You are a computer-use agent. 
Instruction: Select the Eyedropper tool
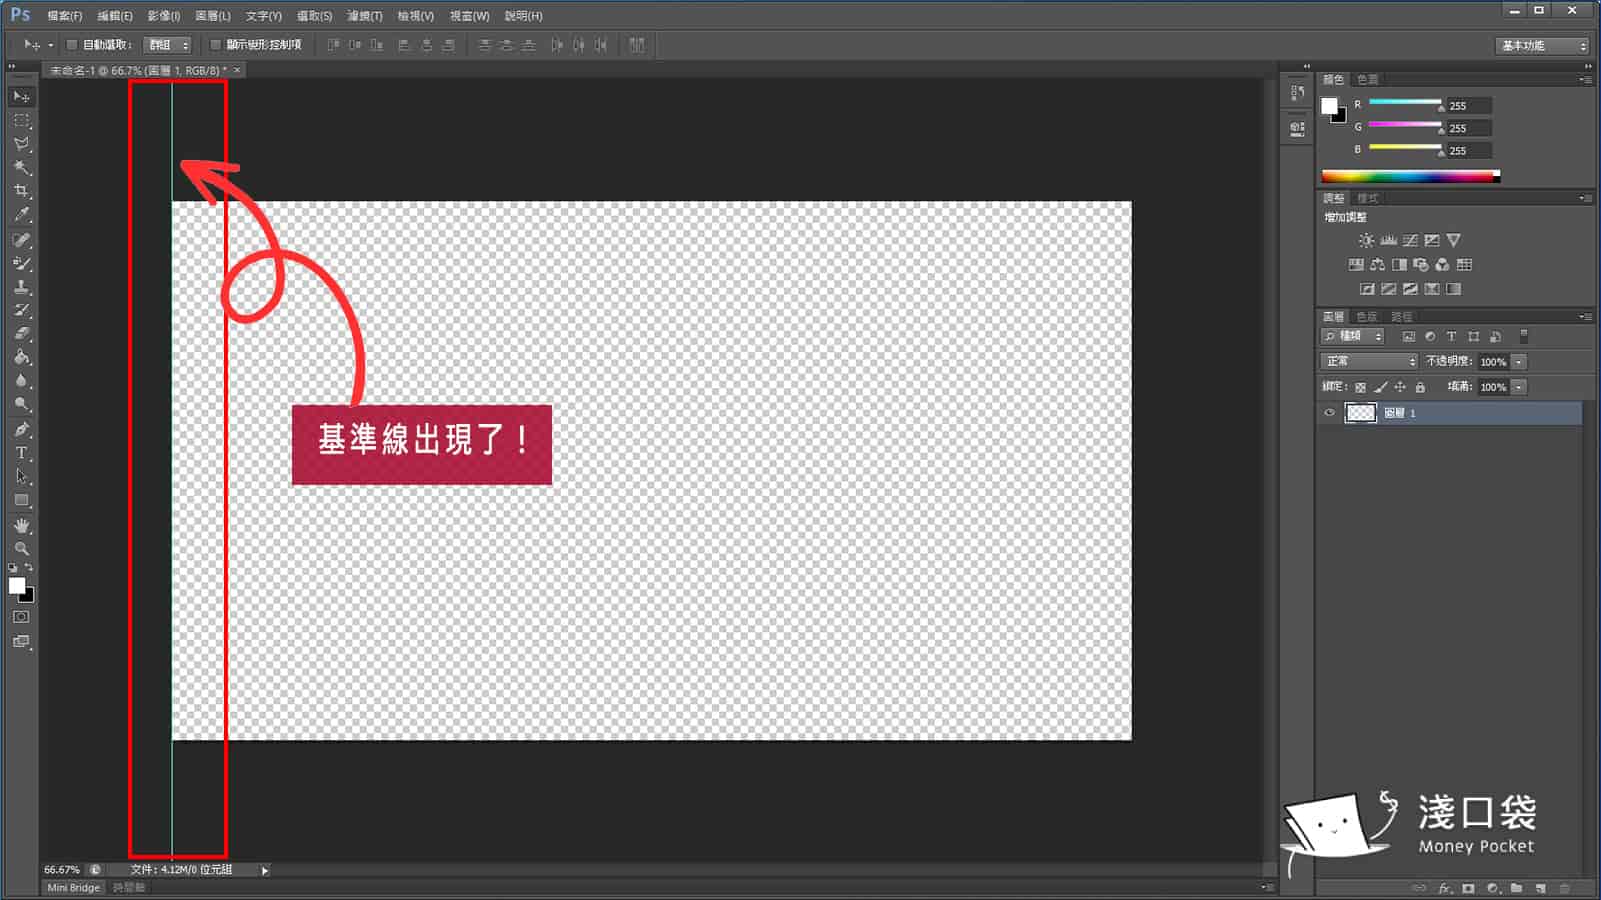[x=22, y=215]
